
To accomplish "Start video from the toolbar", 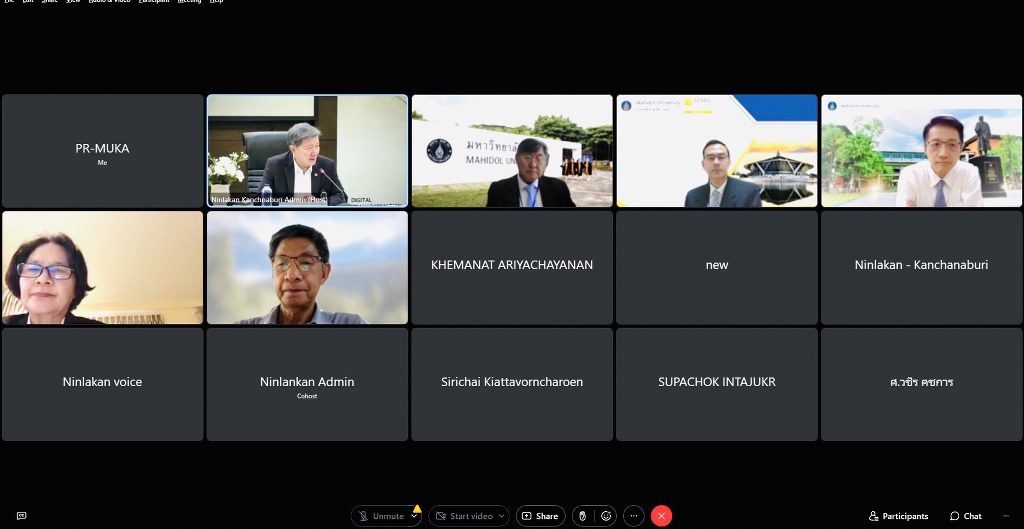I will coord(464,516).
